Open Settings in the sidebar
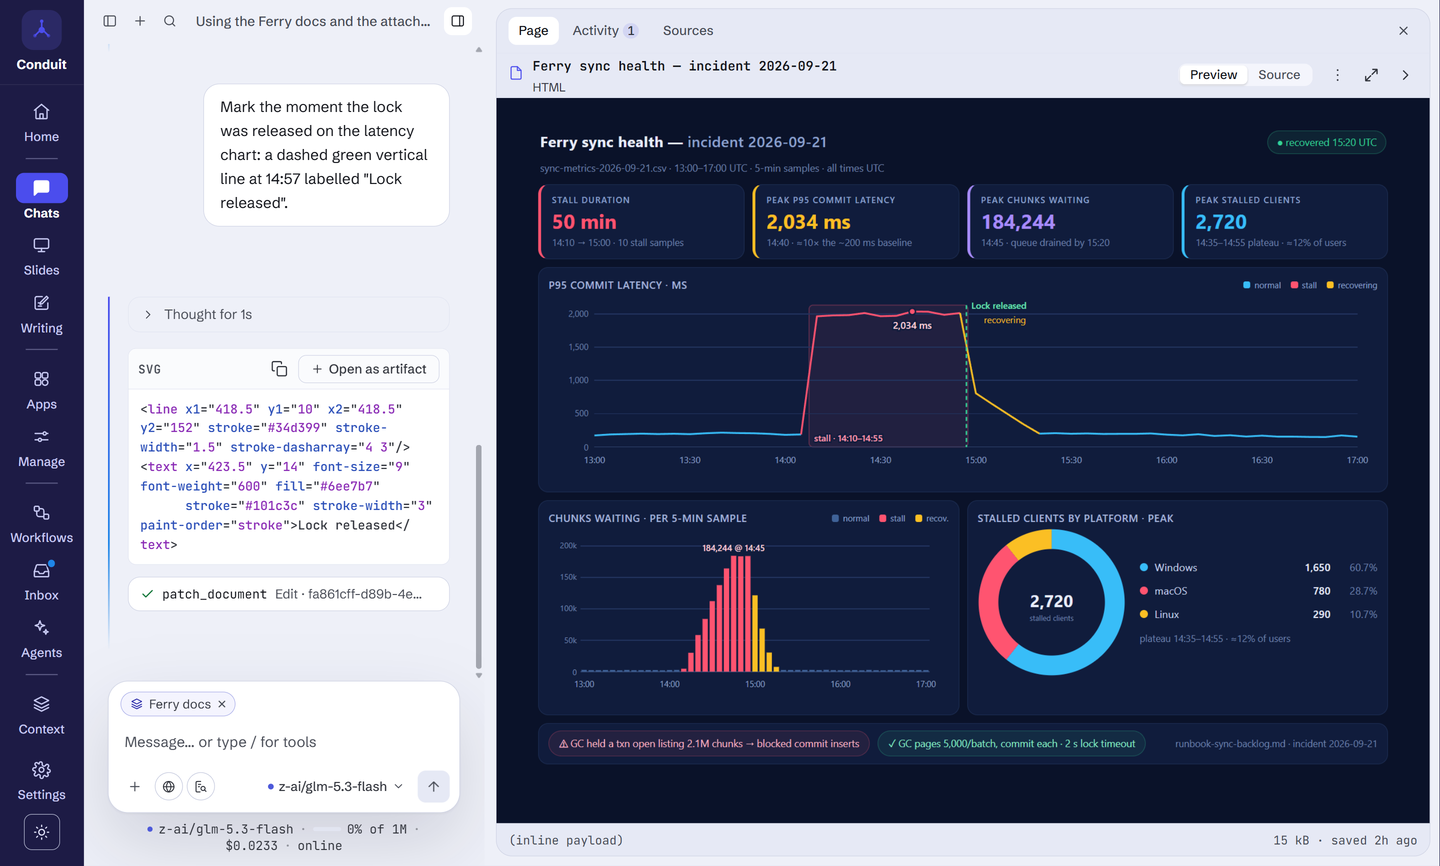 click(x=41, y=782)
